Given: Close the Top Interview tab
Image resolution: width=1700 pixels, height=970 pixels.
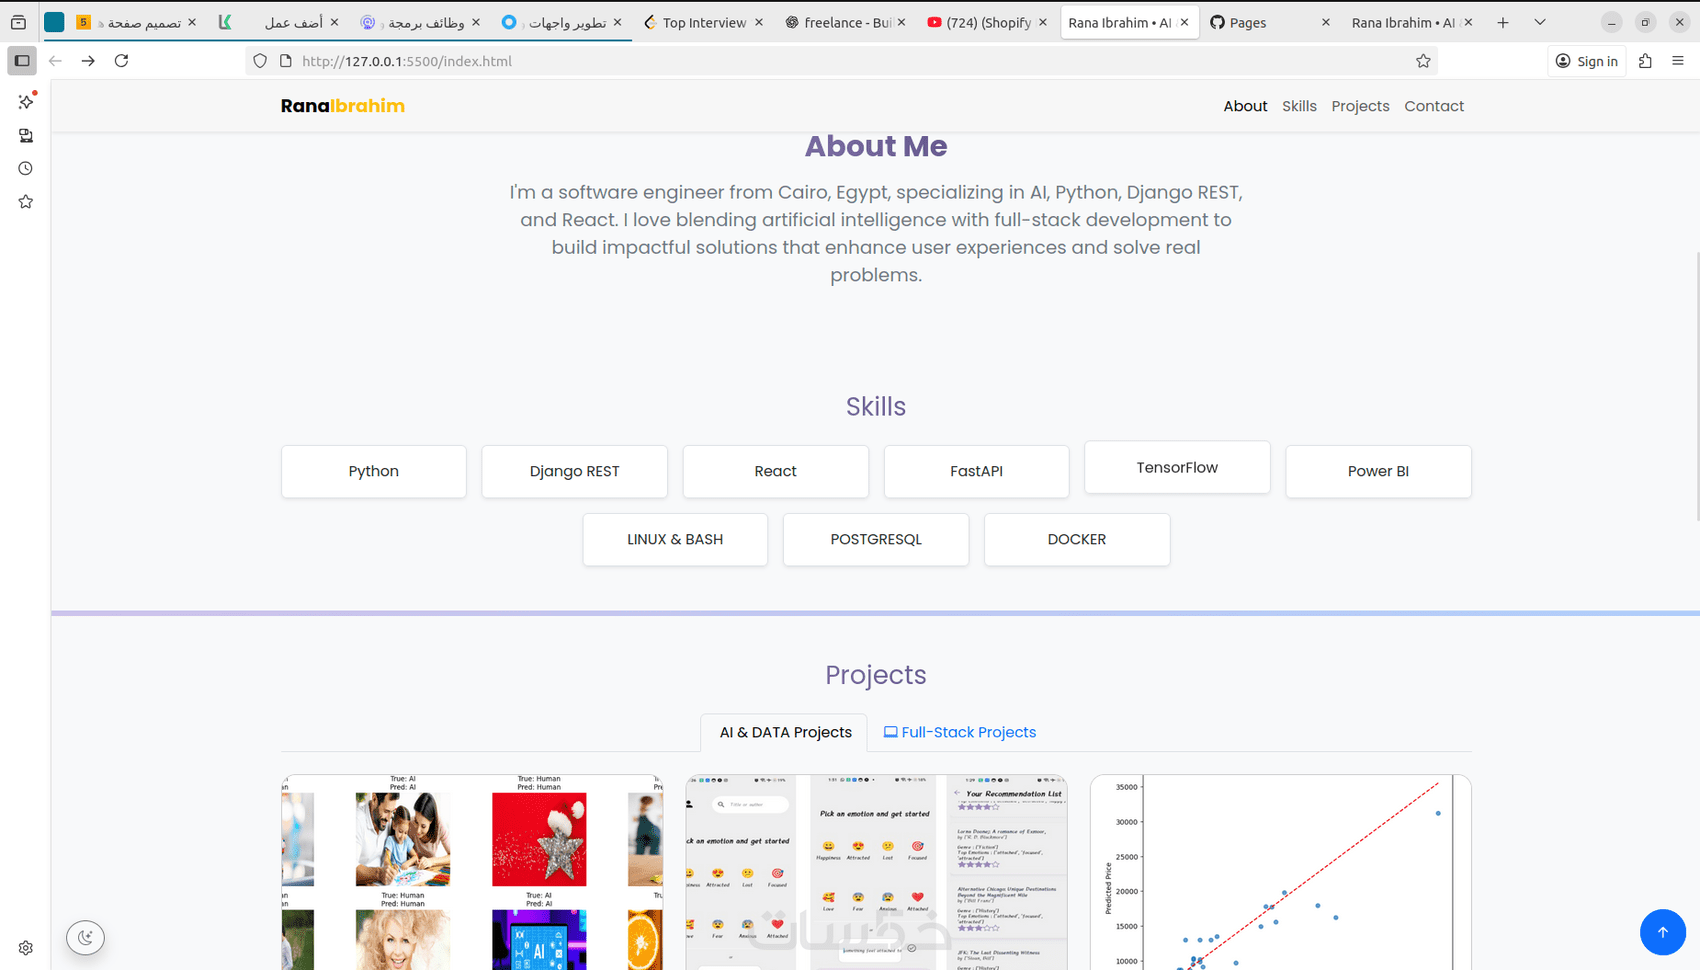Looking at the screenshot, I should [x=759, y=22].
